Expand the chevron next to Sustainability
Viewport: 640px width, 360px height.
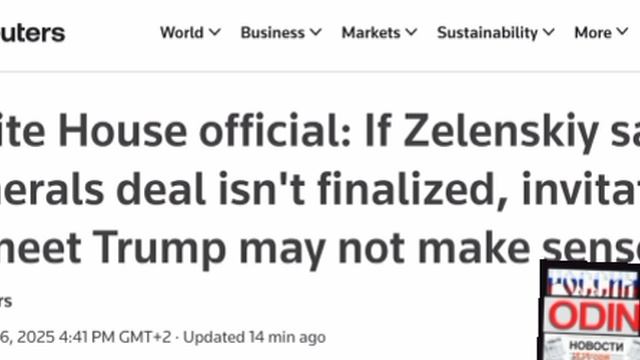(x=549, y=32)
